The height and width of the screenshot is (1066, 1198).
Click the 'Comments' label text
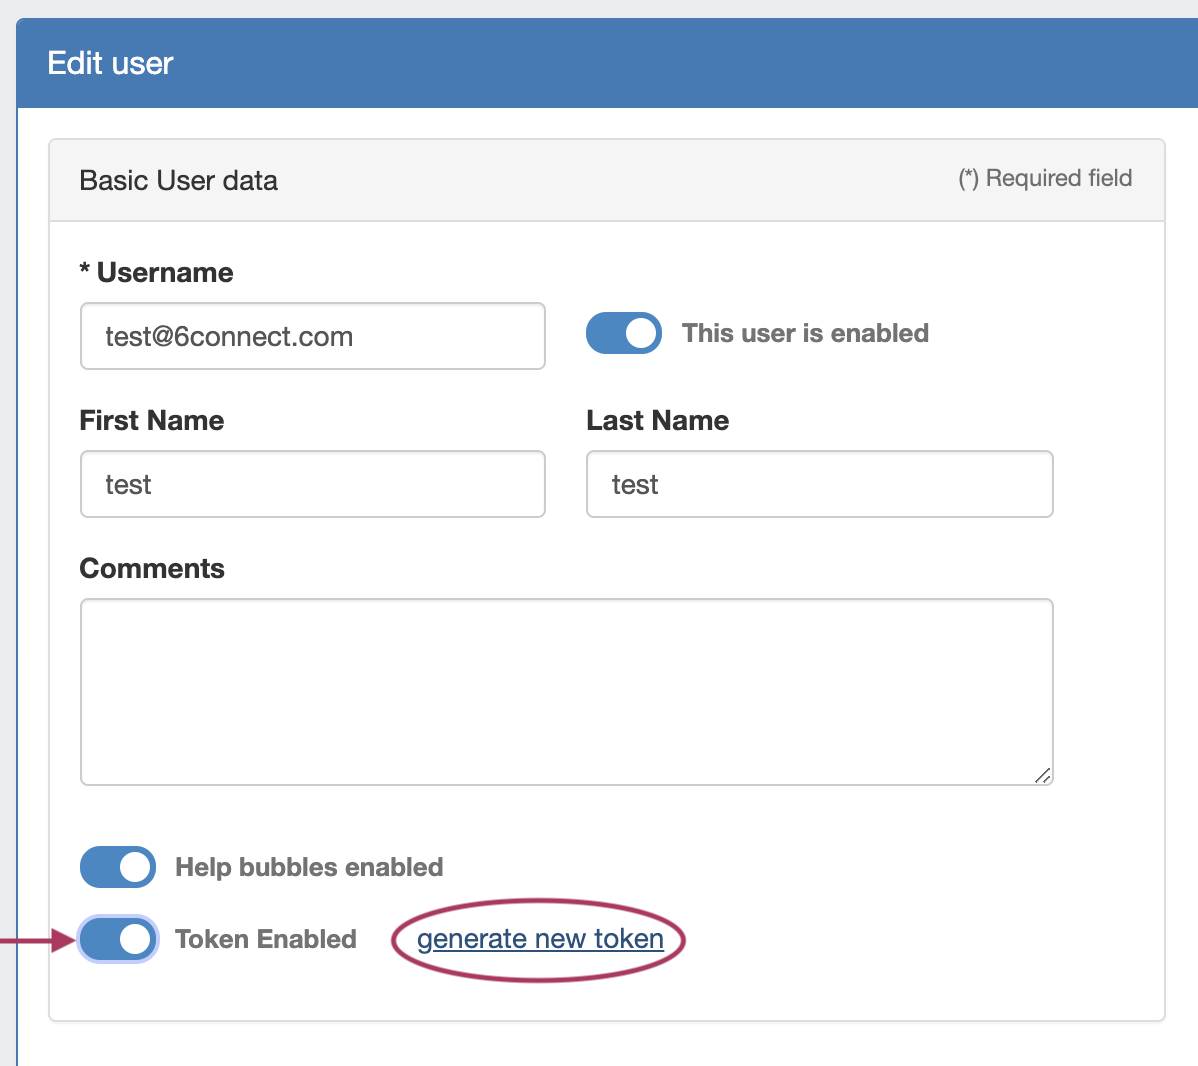point(152,568)
